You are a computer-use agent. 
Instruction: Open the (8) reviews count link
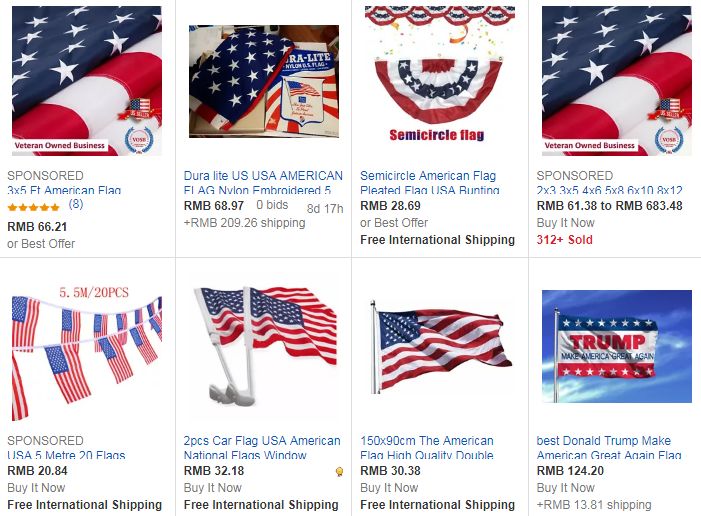point(76,204)
